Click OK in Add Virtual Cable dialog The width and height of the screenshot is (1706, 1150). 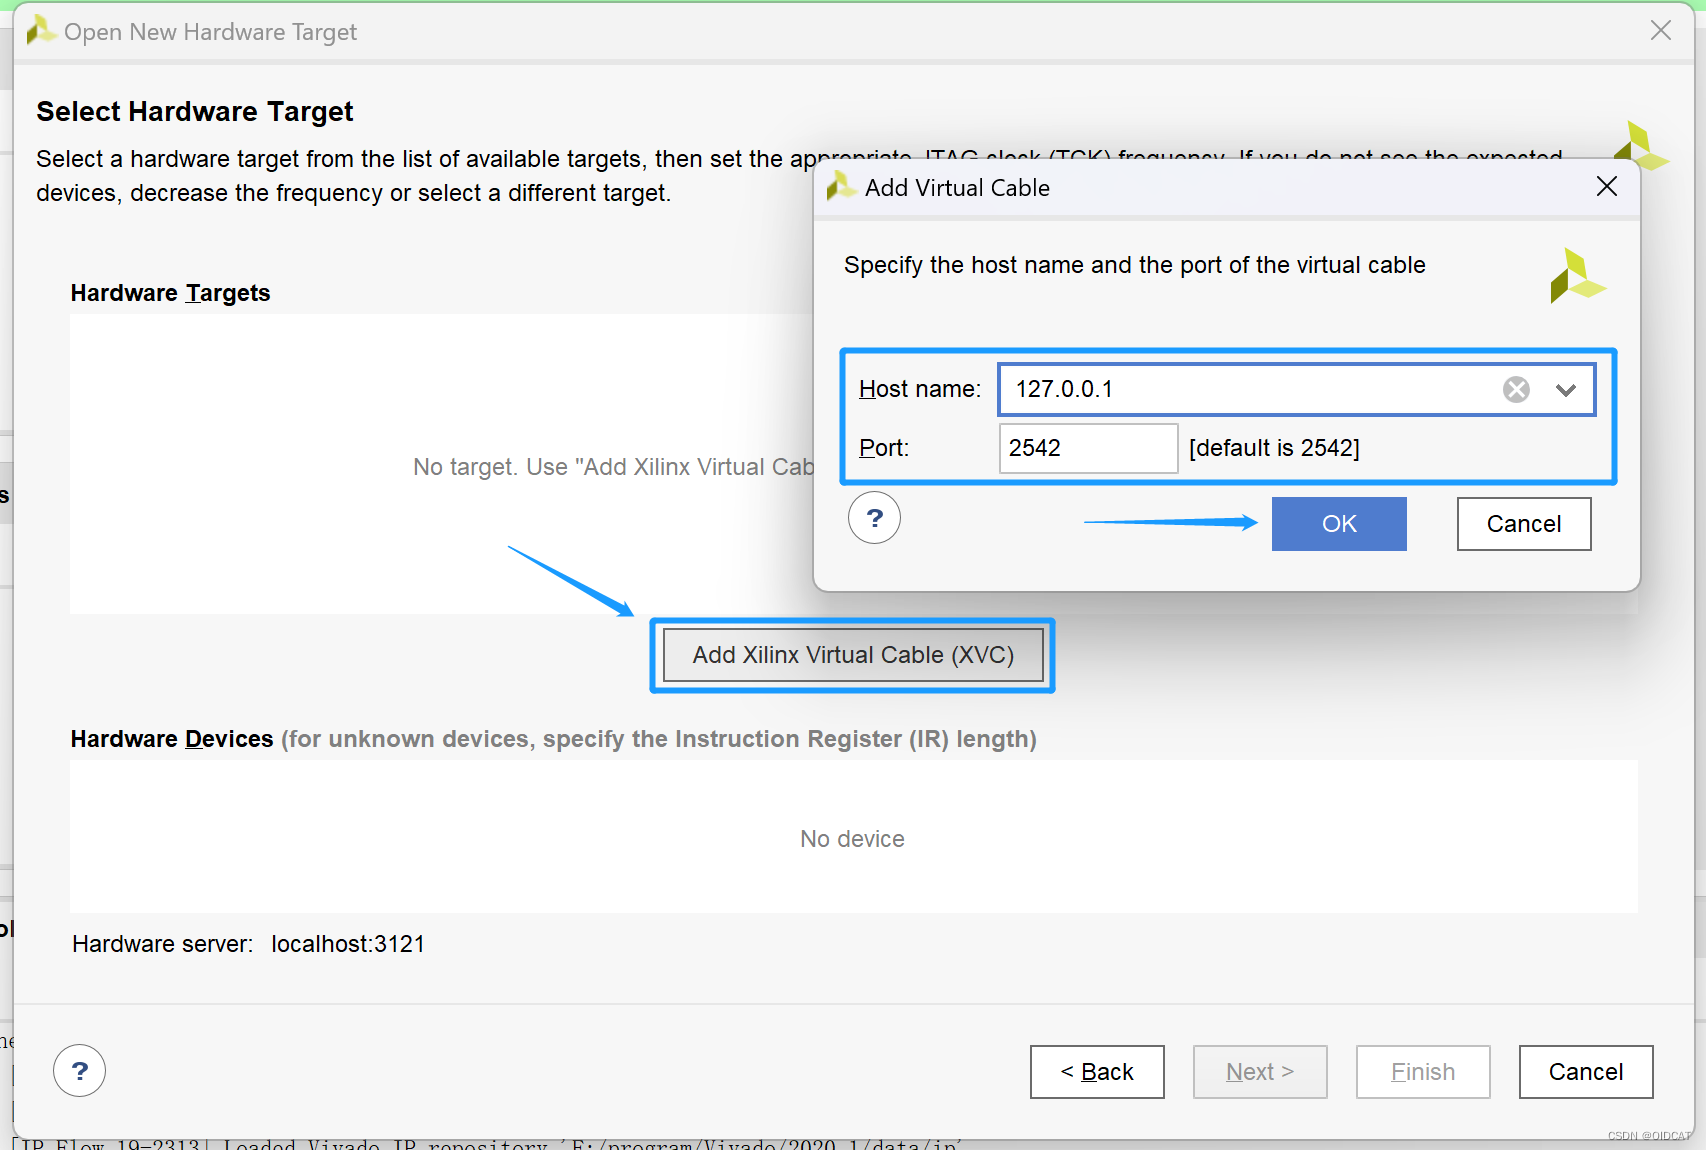(x=1339, y=524)
